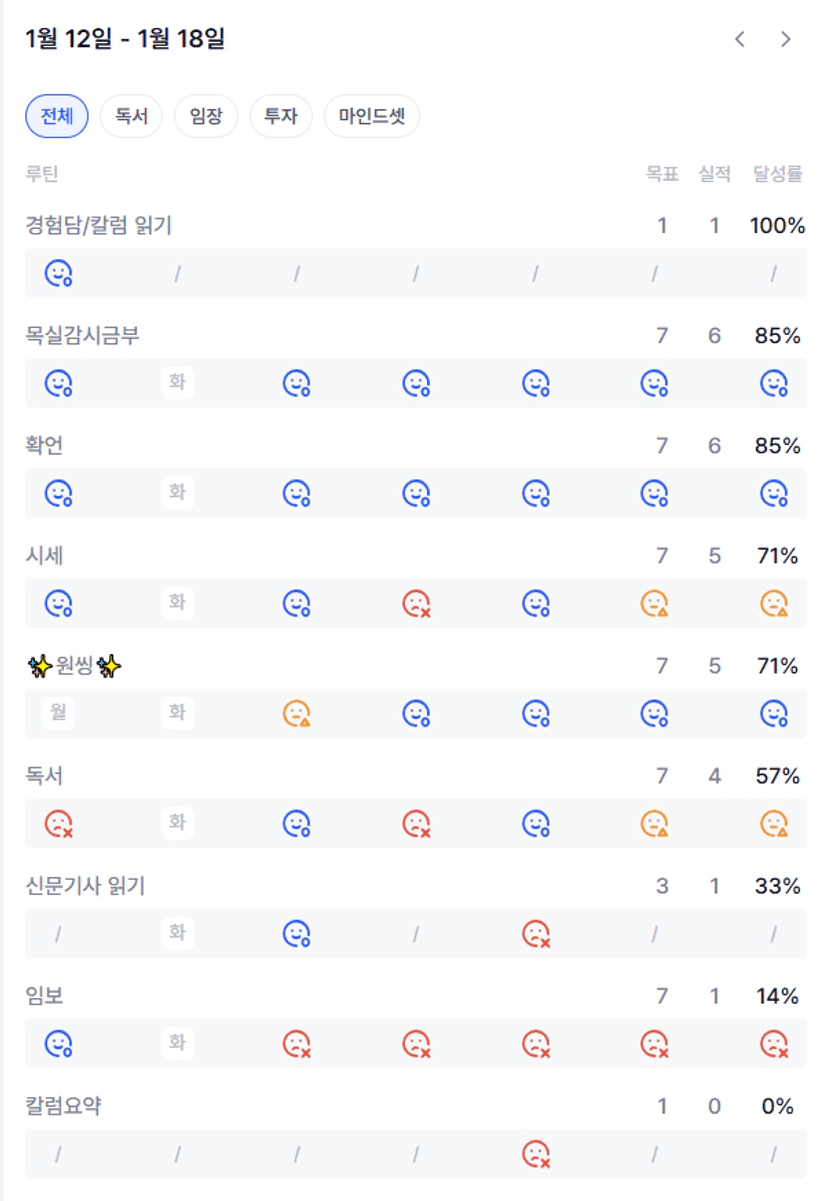Click the orange partial face in 원씽 row

click(x=297, y=713)
